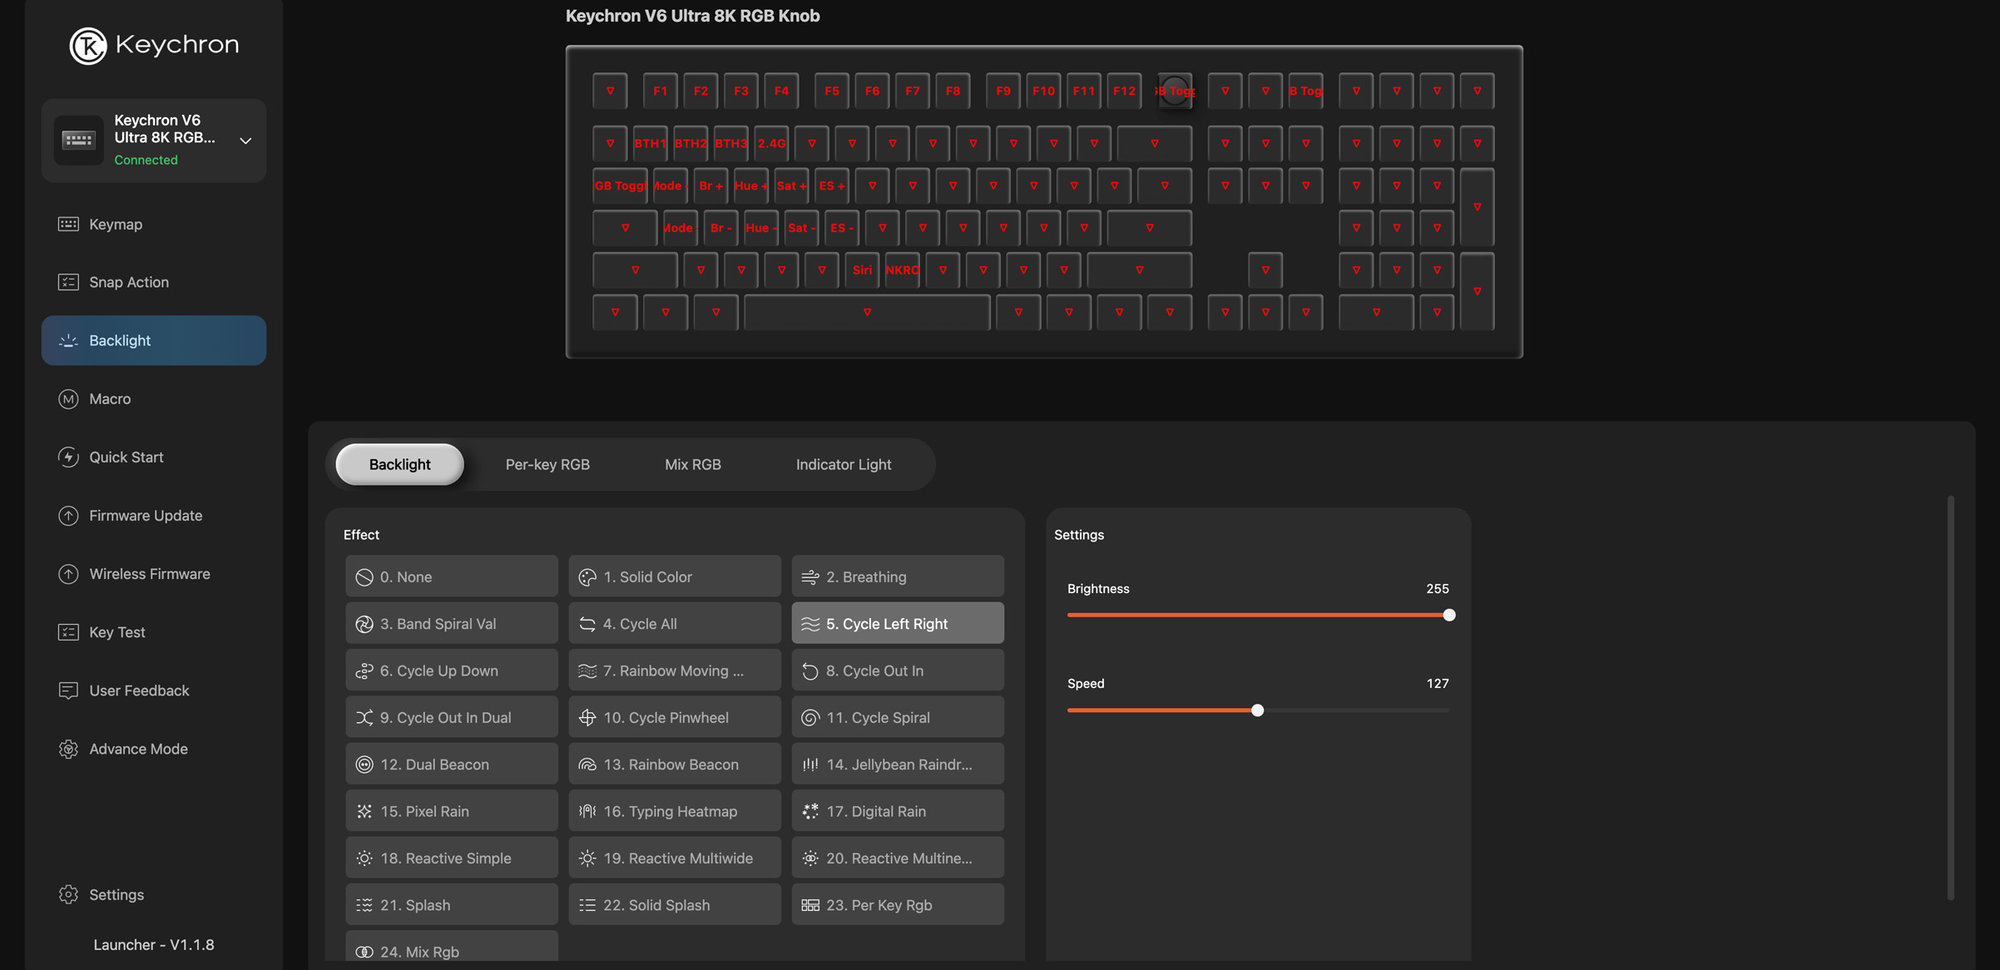Click the Settings gear icon

click(x=68, y=895)
